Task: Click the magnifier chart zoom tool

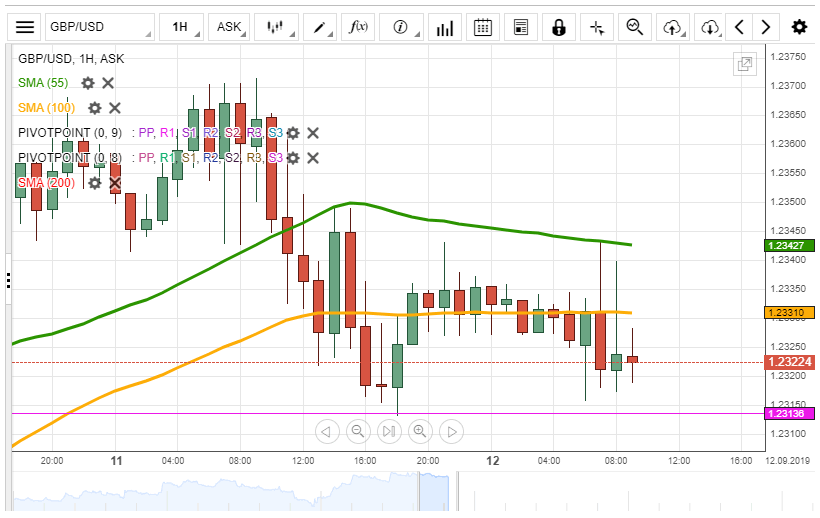Action: tap(635, 27)
